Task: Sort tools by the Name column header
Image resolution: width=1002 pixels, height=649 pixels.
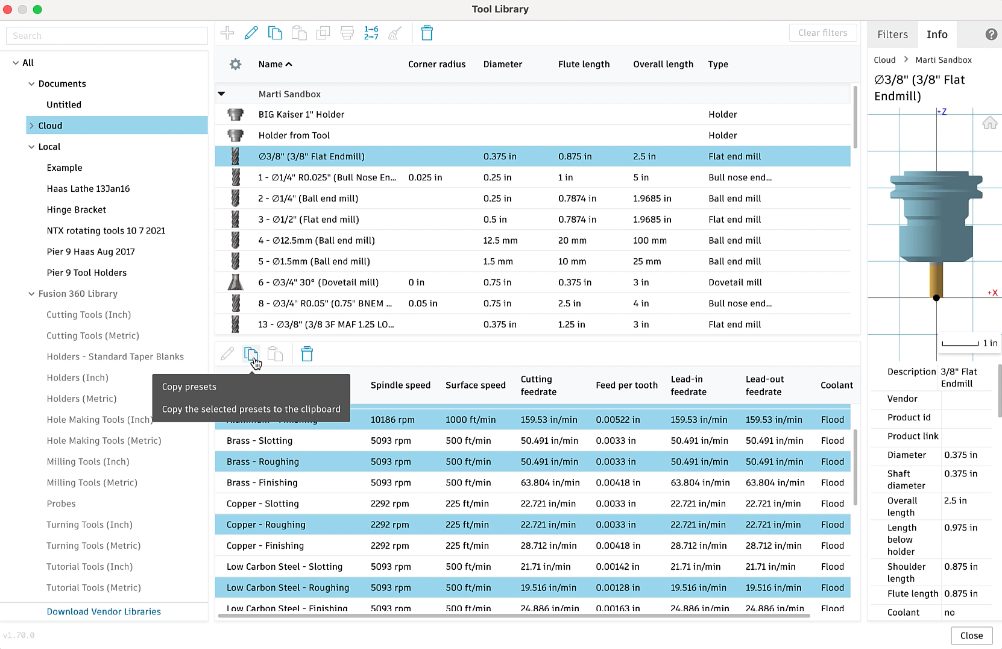Action: point(270,64)
